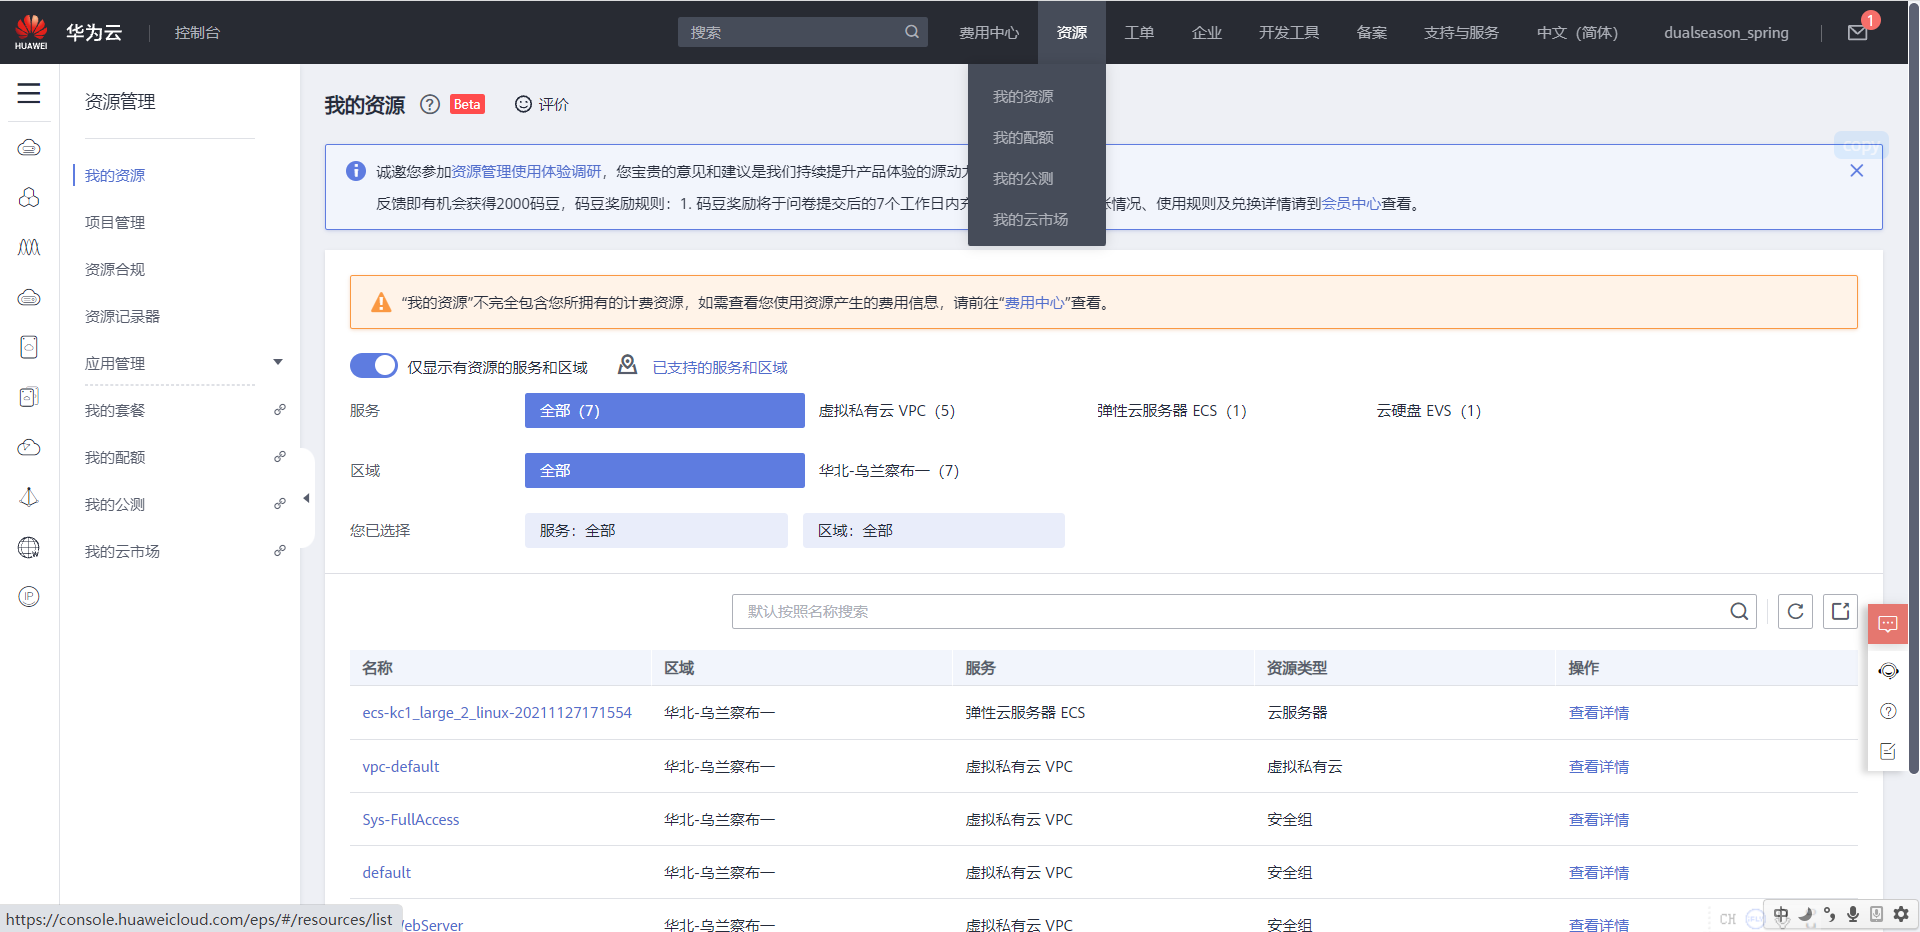Open the 中文（简体） language dropdown
This screenshot has height=932, width=1920.
click(x=1577, y=33)
